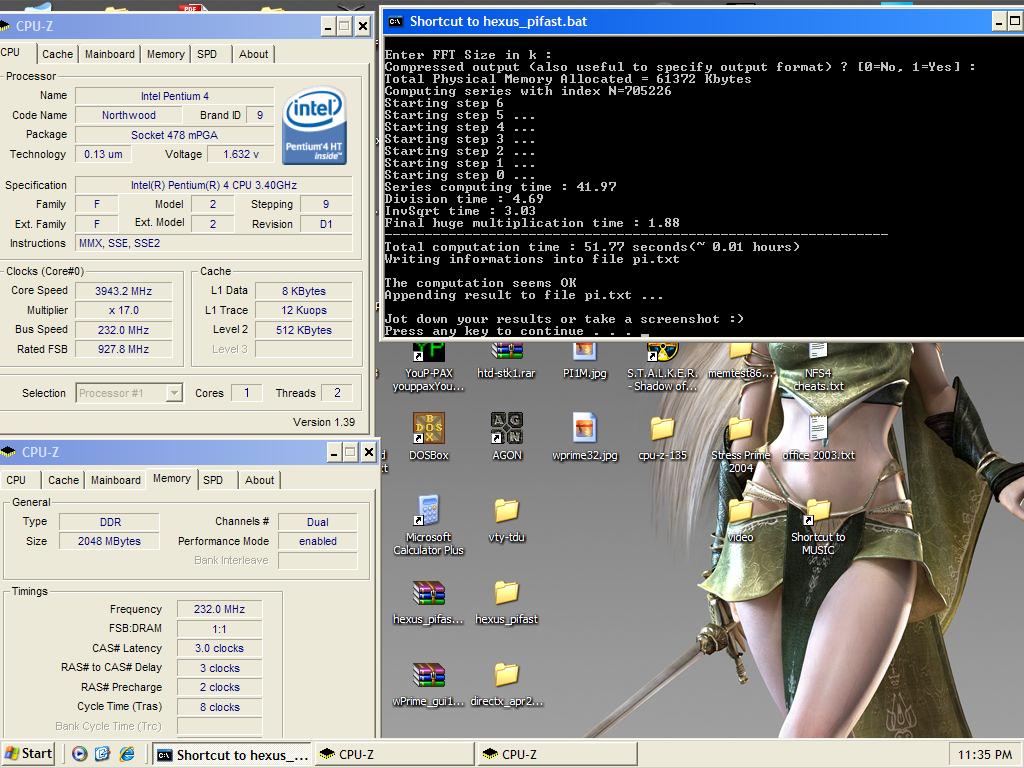1024x768 pixels.
Task: Click the Instructions MMX, SSE, SSE2 field
Action: click(214, 243)
